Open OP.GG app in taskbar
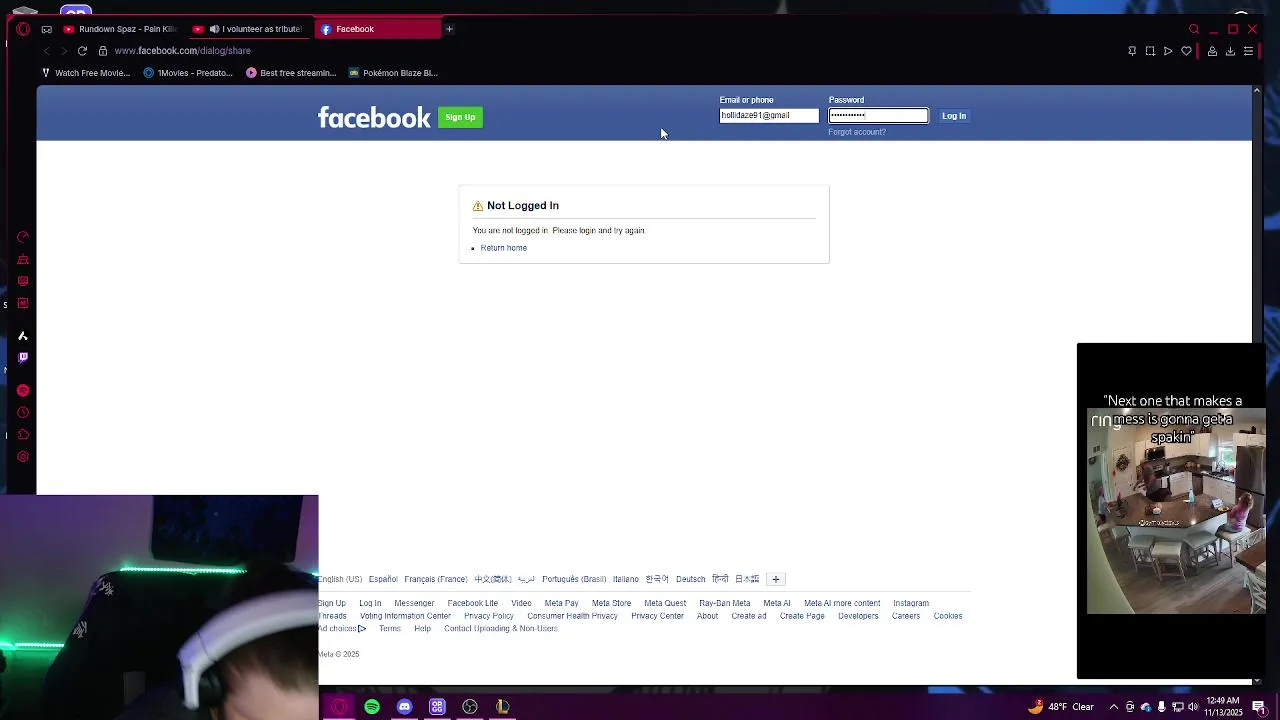Screen dimensions: 1280x720 pyautogui.click(x=437, y=707)
